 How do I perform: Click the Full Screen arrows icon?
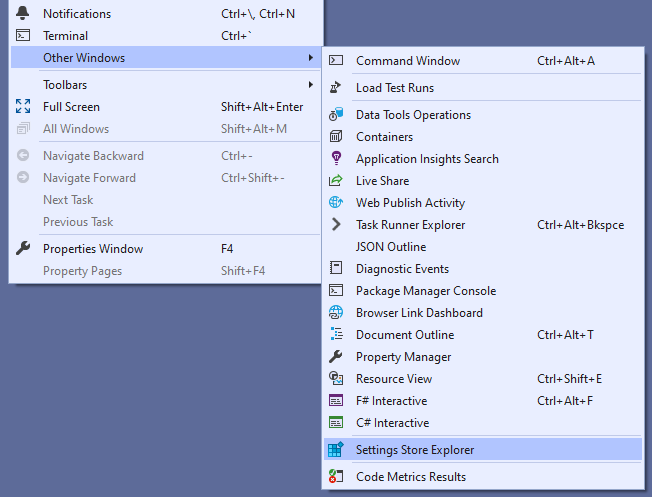[23, 106]
